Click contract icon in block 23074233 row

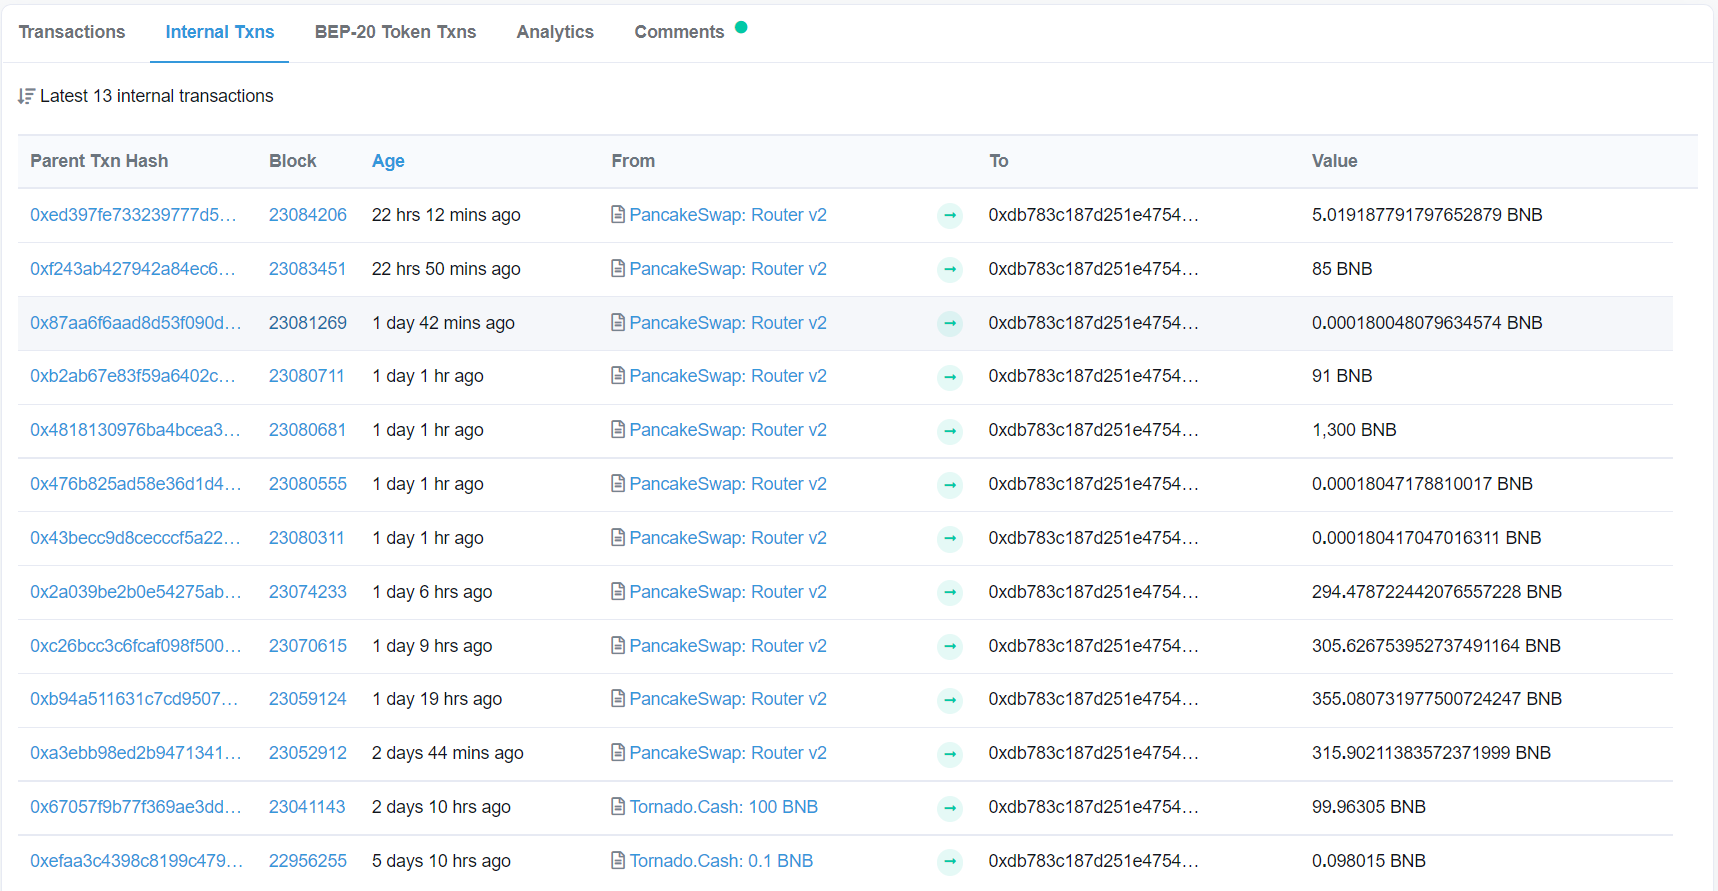click(618, 592)
